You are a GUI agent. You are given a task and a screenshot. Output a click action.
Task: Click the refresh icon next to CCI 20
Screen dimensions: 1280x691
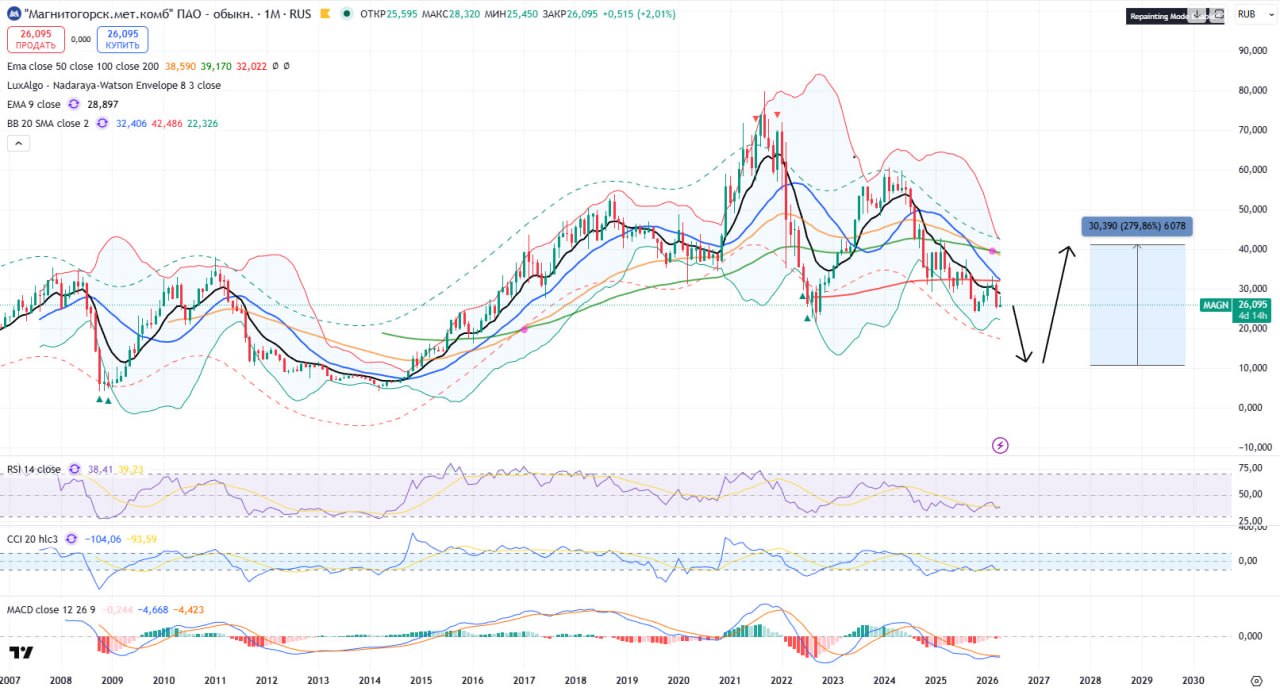(x=71, y=538)
